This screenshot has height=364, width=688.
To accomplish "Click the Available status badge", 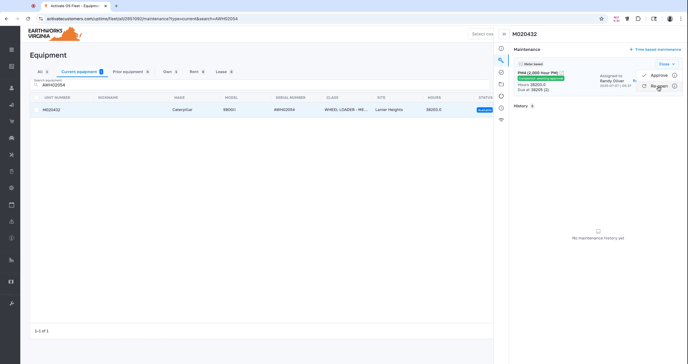I will point(485,110).
